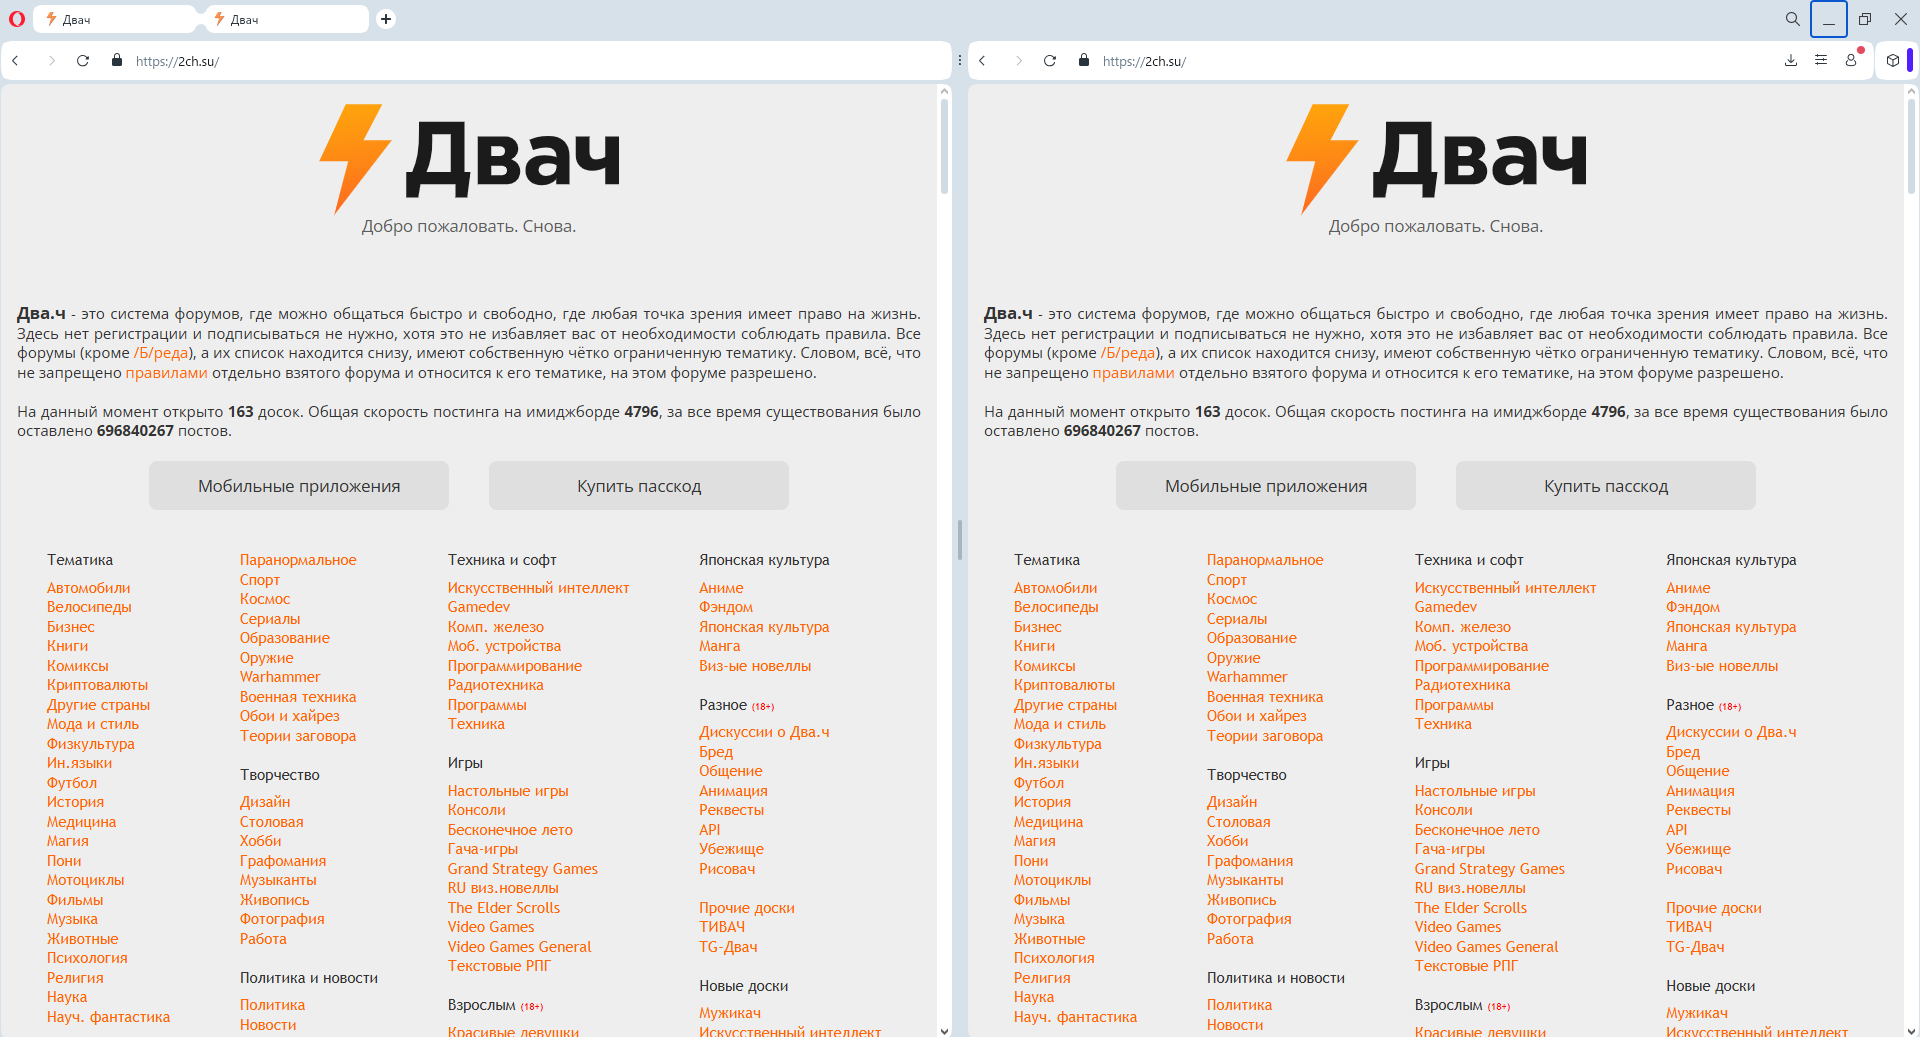Click the left pane scrollbar up arrow
1920x1037 pixels.
click(x=944, y=91)
